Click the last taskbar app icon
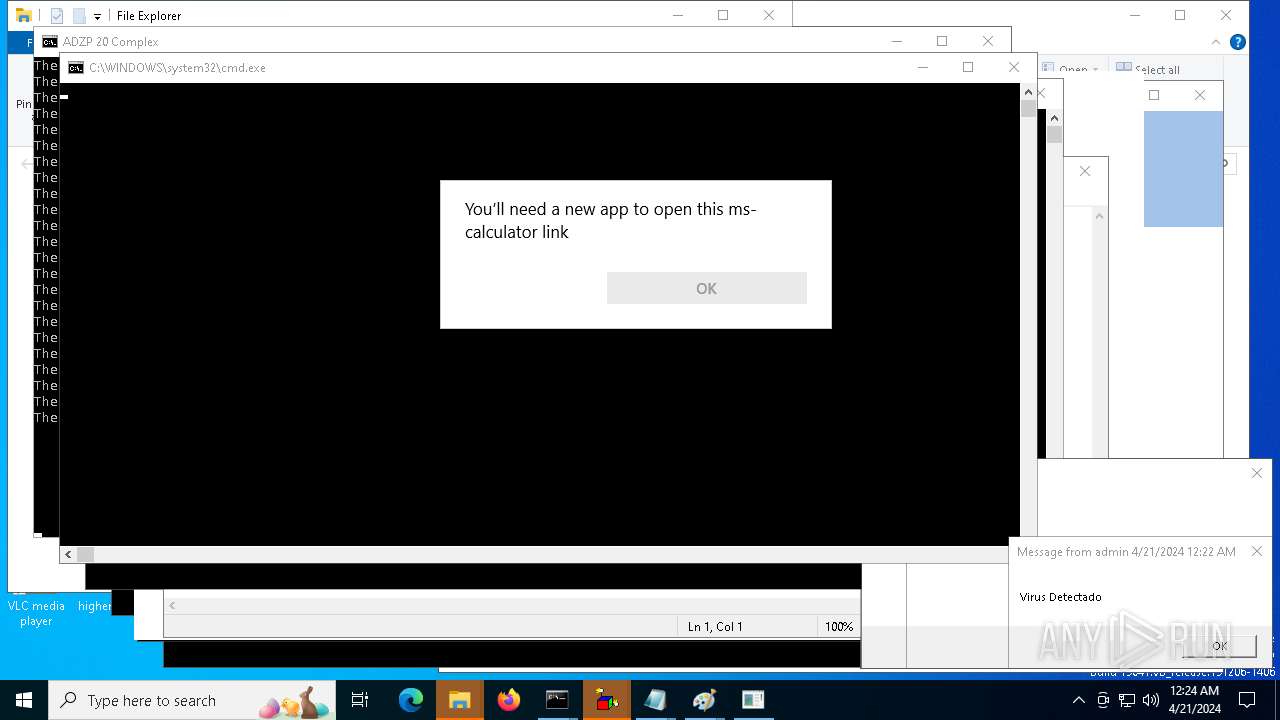1280x720 pixels. click(753, 700)
